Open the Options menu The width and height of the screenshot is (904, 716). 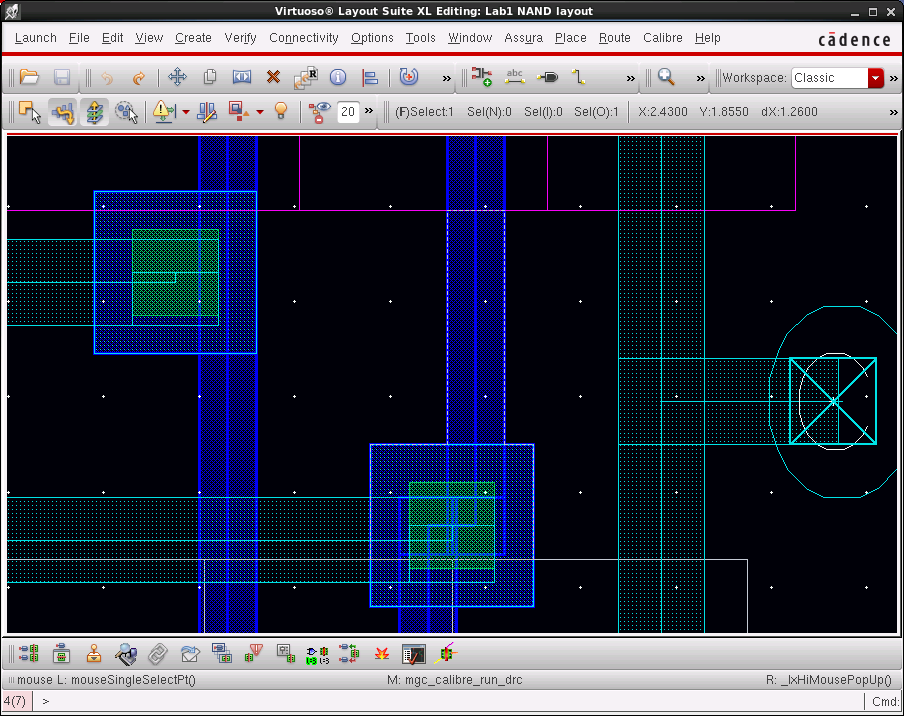[x=372, y=38]
